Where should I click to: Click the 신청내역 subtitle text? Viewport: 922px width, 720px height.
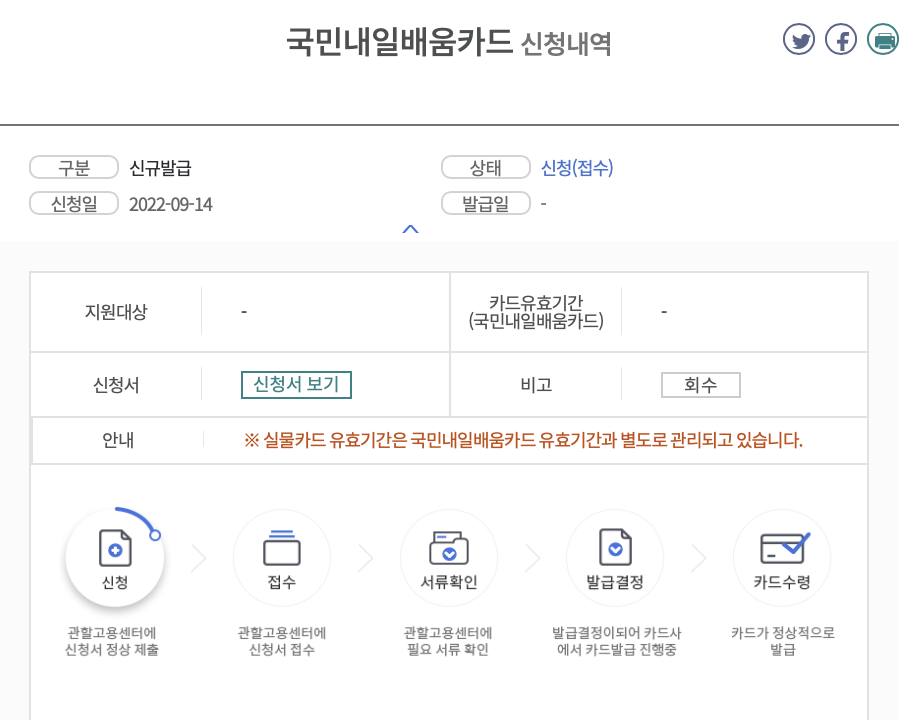click(566, 44)
